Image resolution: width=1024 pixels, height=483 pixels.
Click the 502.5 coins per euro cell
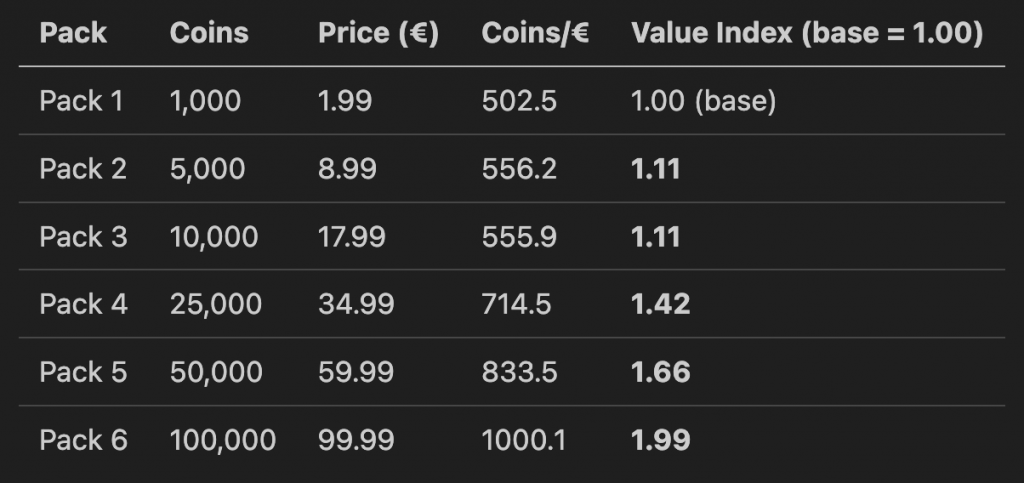pos(519,101)
